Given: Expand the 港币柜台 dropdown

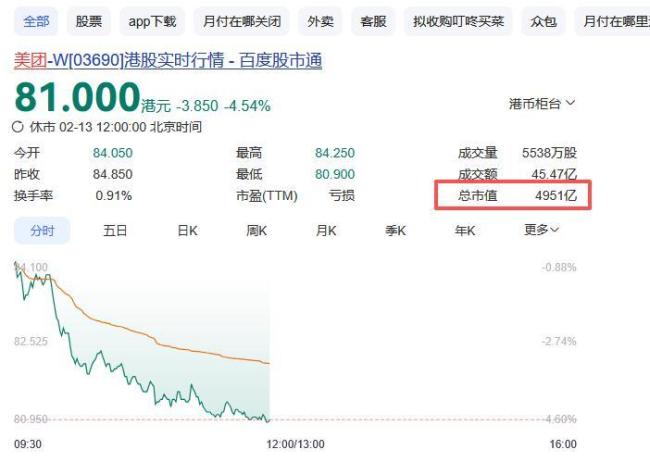Looking at the screenshot, I should 542,103.
